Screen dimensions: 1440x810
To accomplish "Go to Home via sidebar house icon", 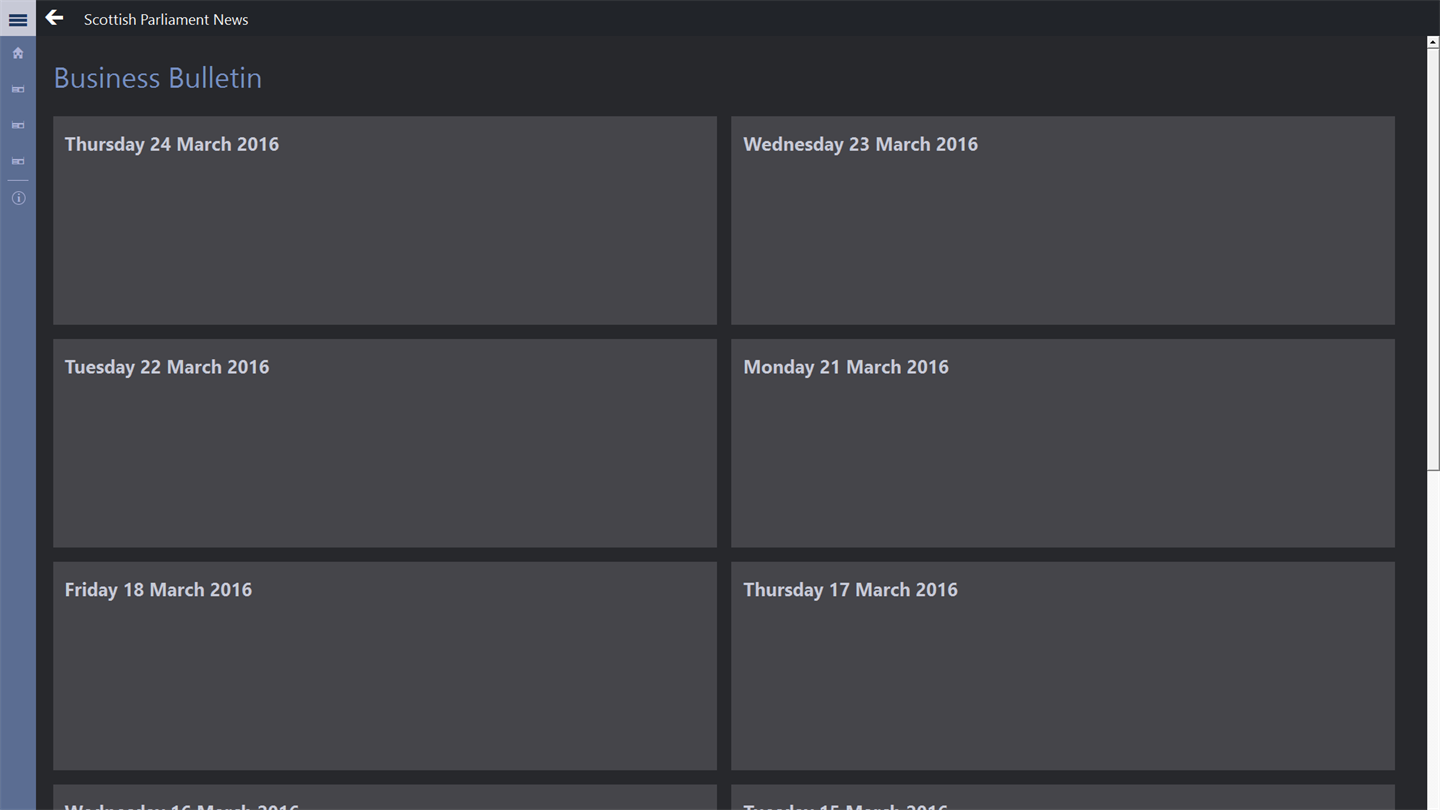I will 18,53.
